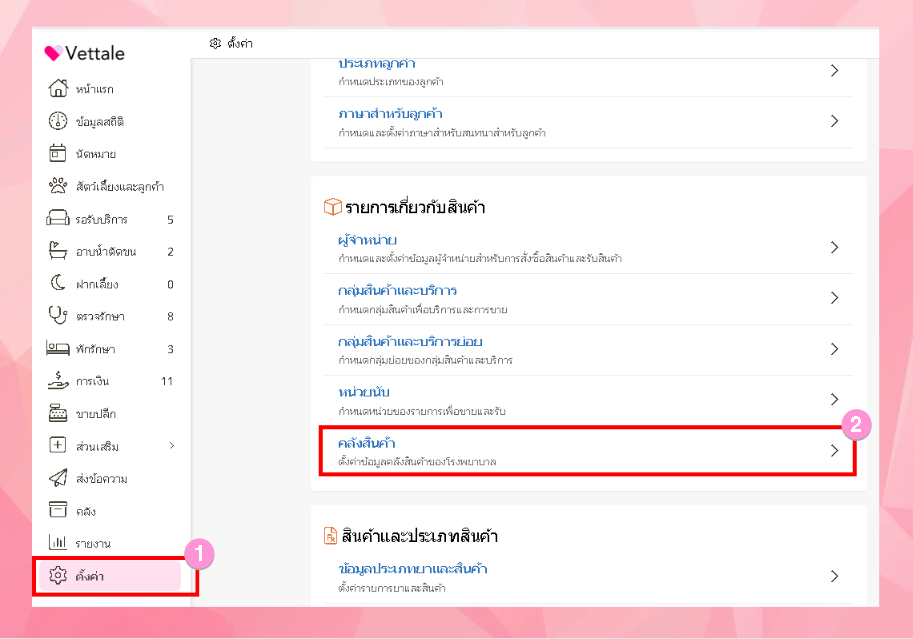Open ข้อมูลสถิติ statistics gauge icon

pyautogui.click(x=58, y=121)
